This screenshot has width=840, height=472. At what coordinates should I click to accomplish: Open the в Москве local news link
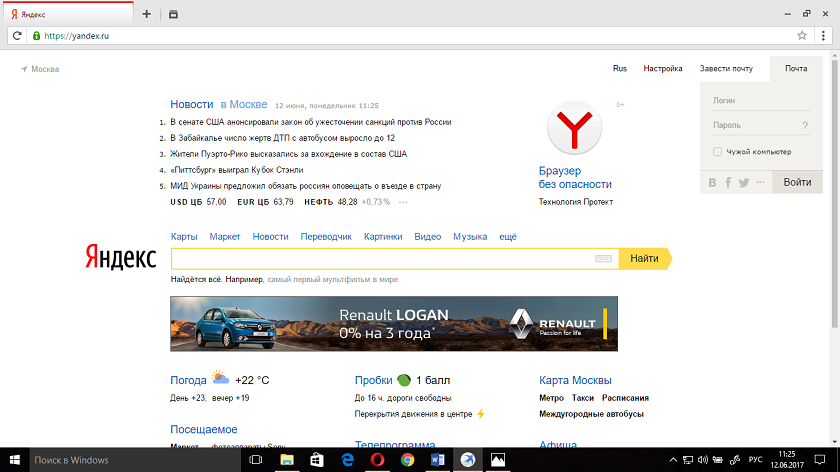tap(244, 104)
